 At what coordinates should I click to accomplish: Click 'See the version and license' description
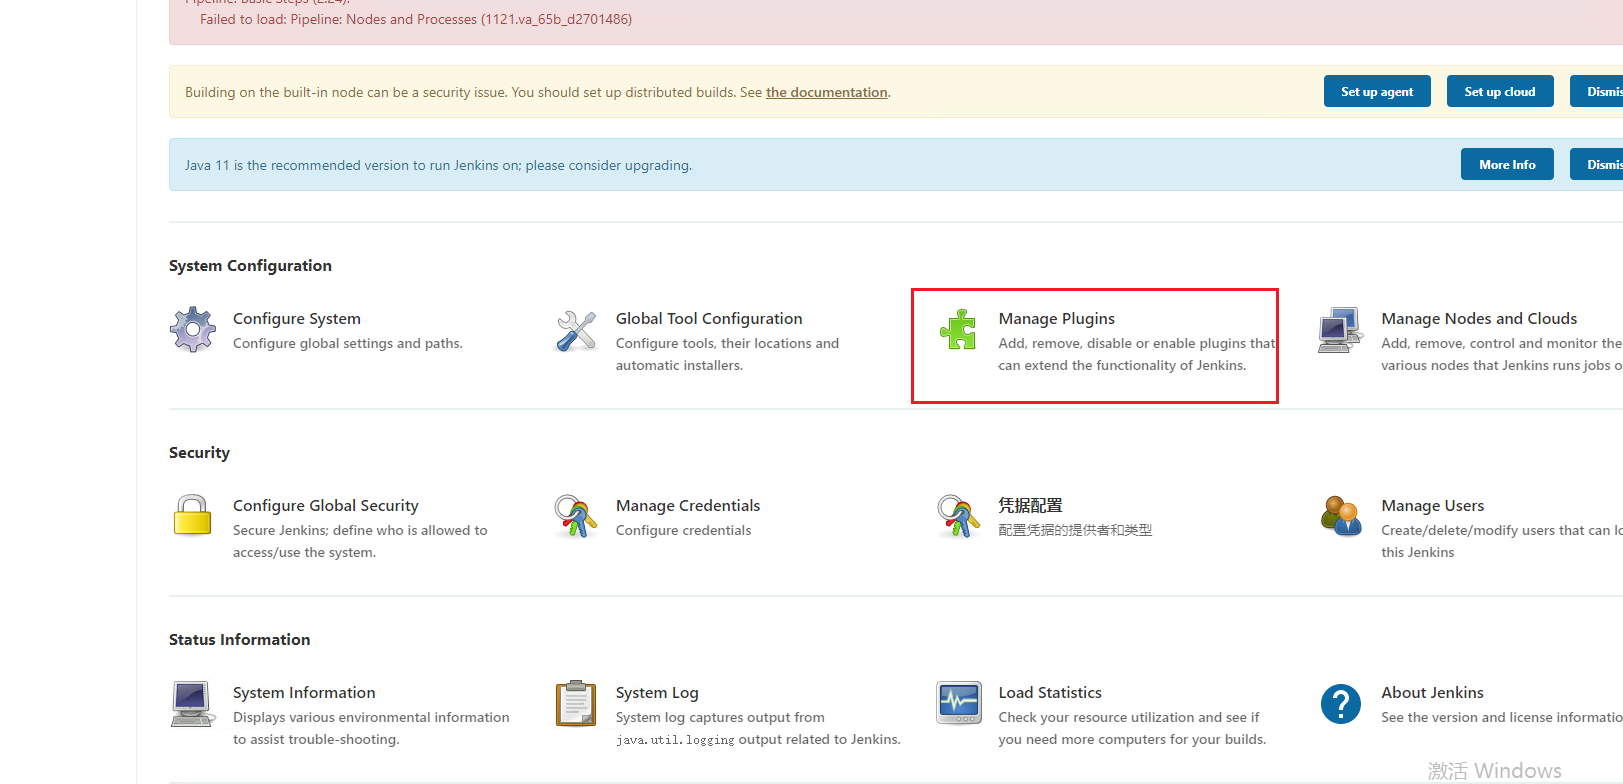pyautogui.click(x=1502, y=717)
